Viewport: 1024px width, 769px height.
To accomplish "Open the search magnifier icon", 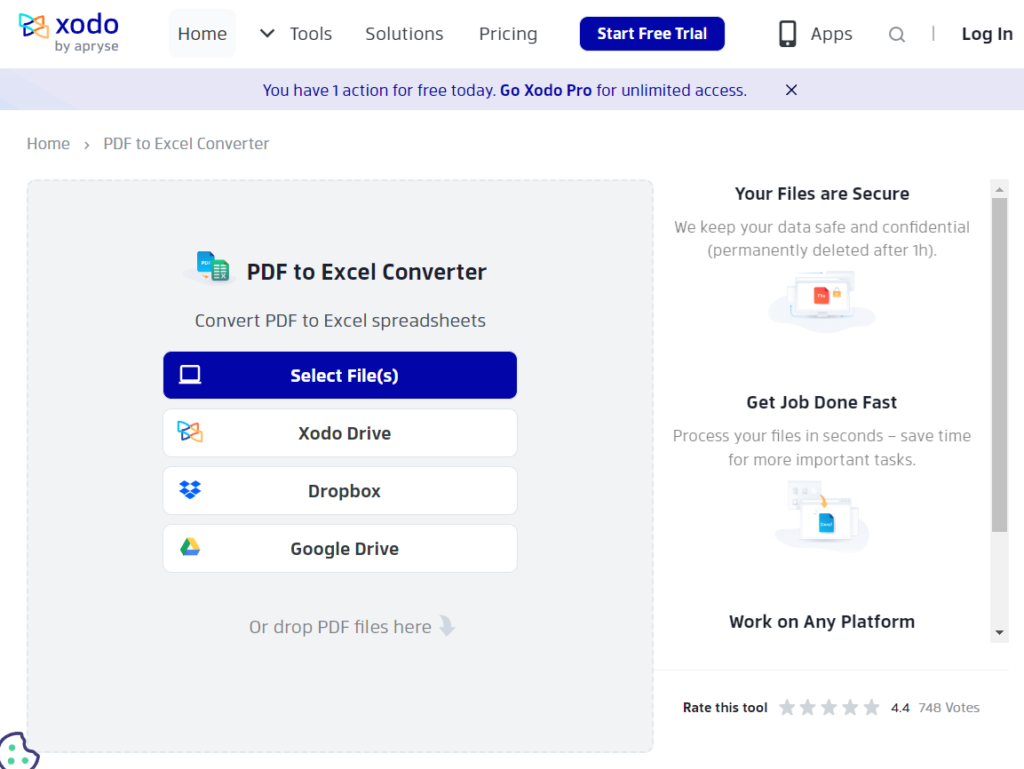I will coord(896,33).
